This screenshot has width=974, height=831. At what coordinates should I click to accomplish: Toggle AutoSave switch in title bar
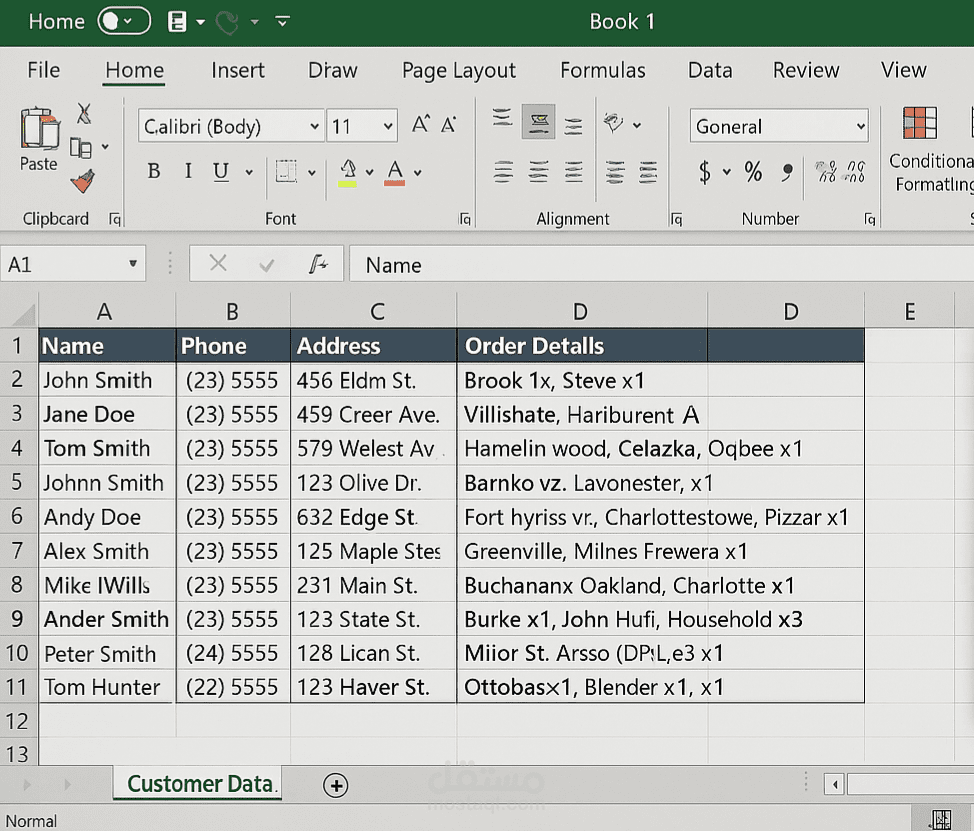tap(124, 21)
